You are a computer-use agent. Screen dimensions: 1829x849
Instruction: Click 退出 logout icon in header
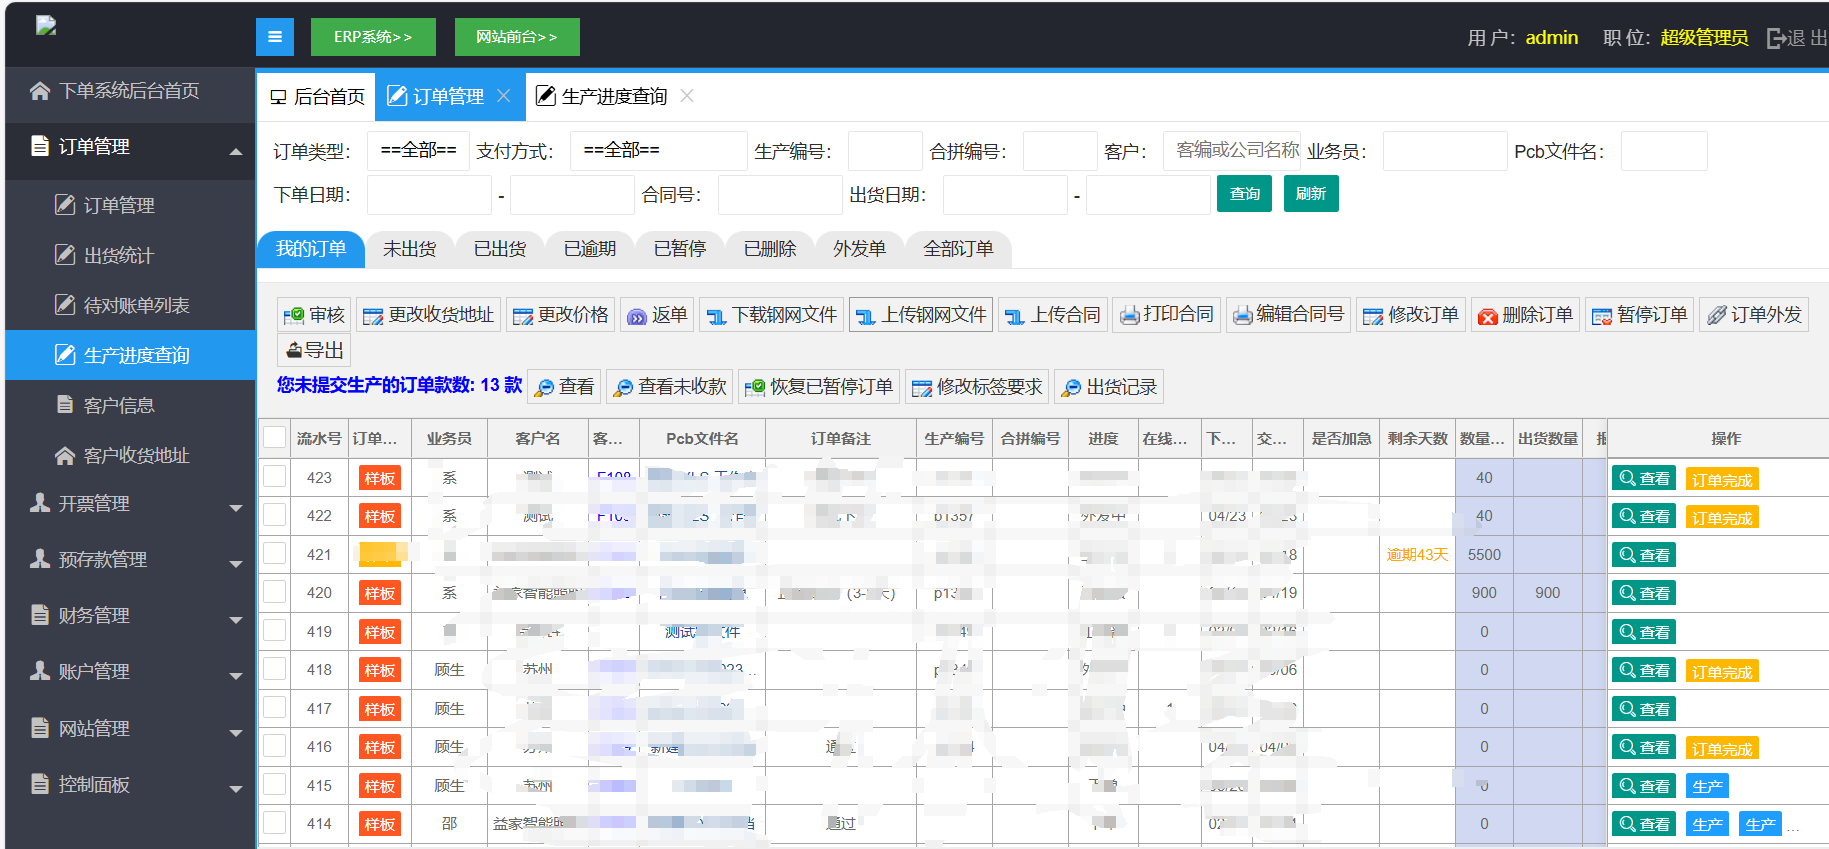coord(1776,38)
